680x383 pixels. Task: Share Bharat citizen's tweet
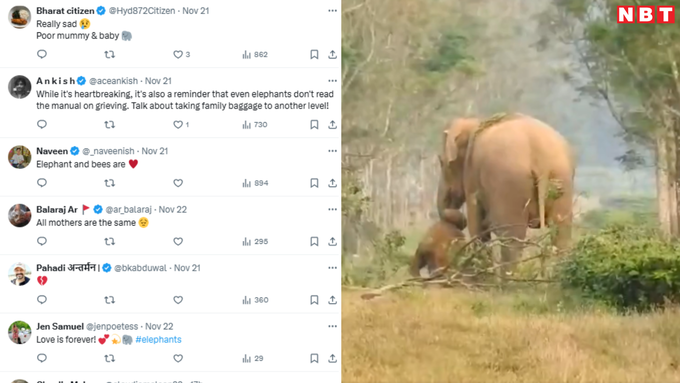coord(332,54)
